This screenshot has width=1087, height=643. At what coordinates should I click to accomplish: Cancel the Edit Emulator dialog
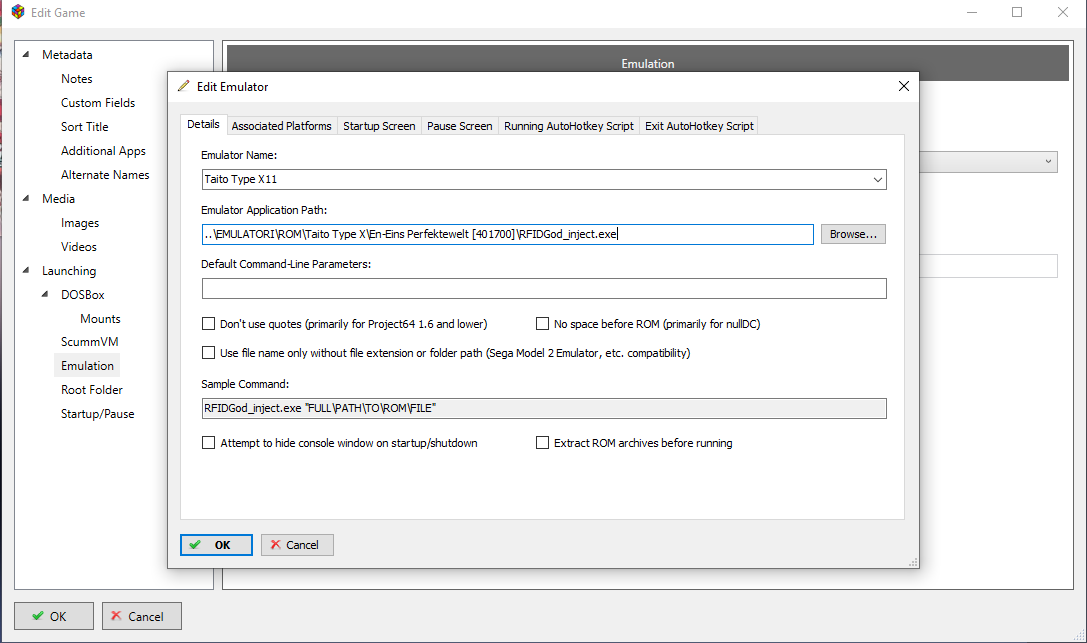tap(297, 545)
